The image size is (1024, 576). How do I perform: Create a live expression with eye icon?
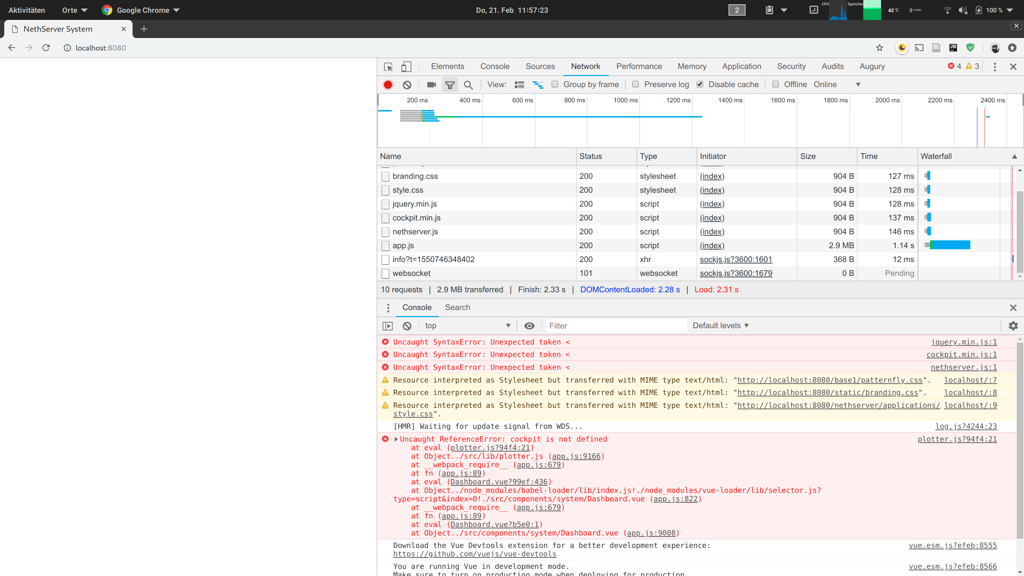tap(528, 325)
